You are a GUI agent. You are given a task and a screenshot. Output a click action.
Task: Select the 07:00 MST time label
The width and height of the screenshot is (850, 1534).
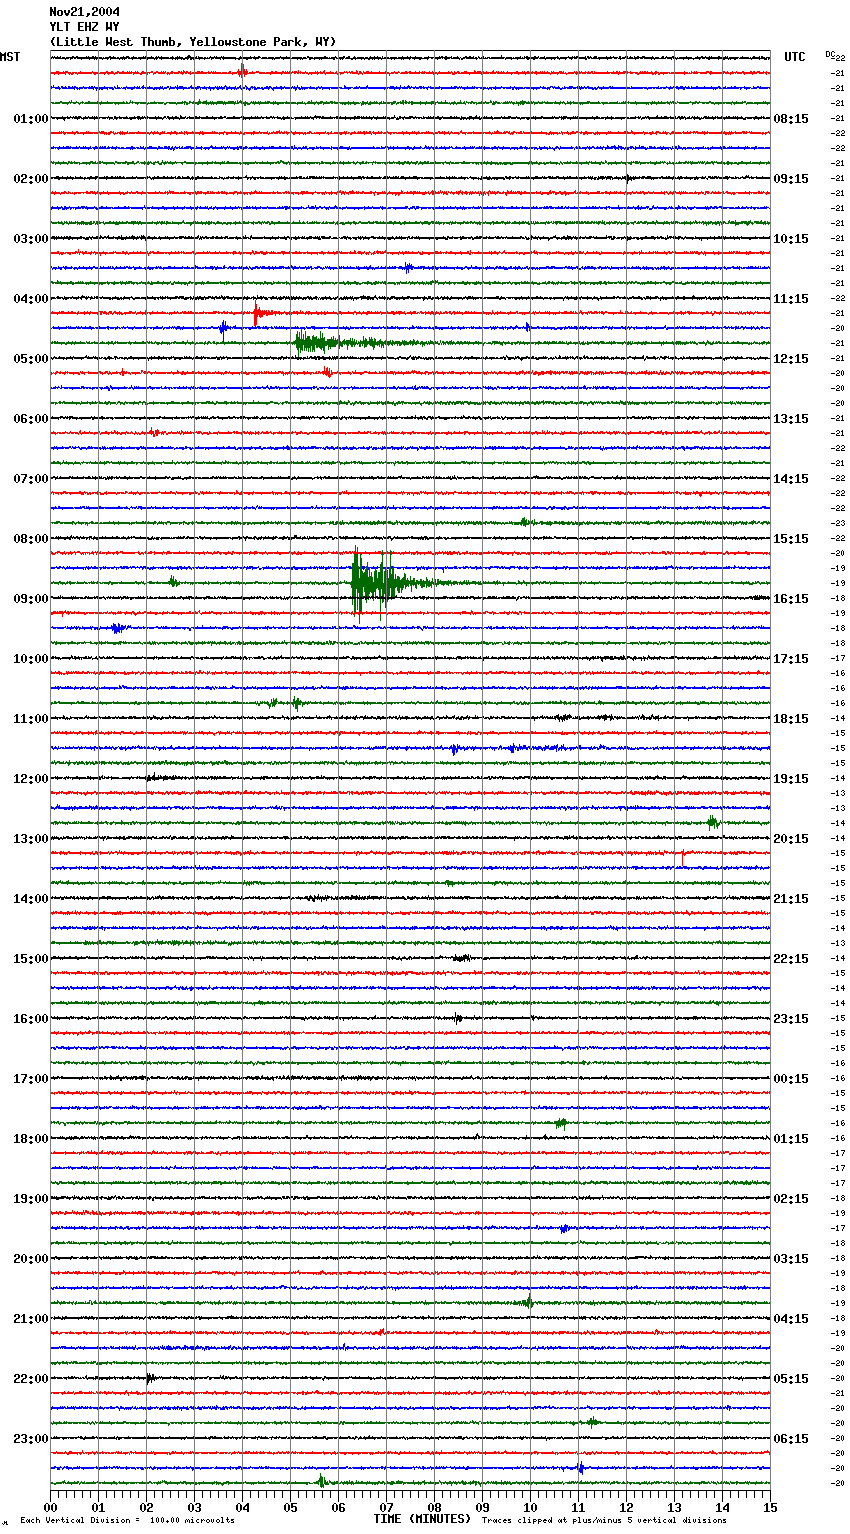click(31, 479)
